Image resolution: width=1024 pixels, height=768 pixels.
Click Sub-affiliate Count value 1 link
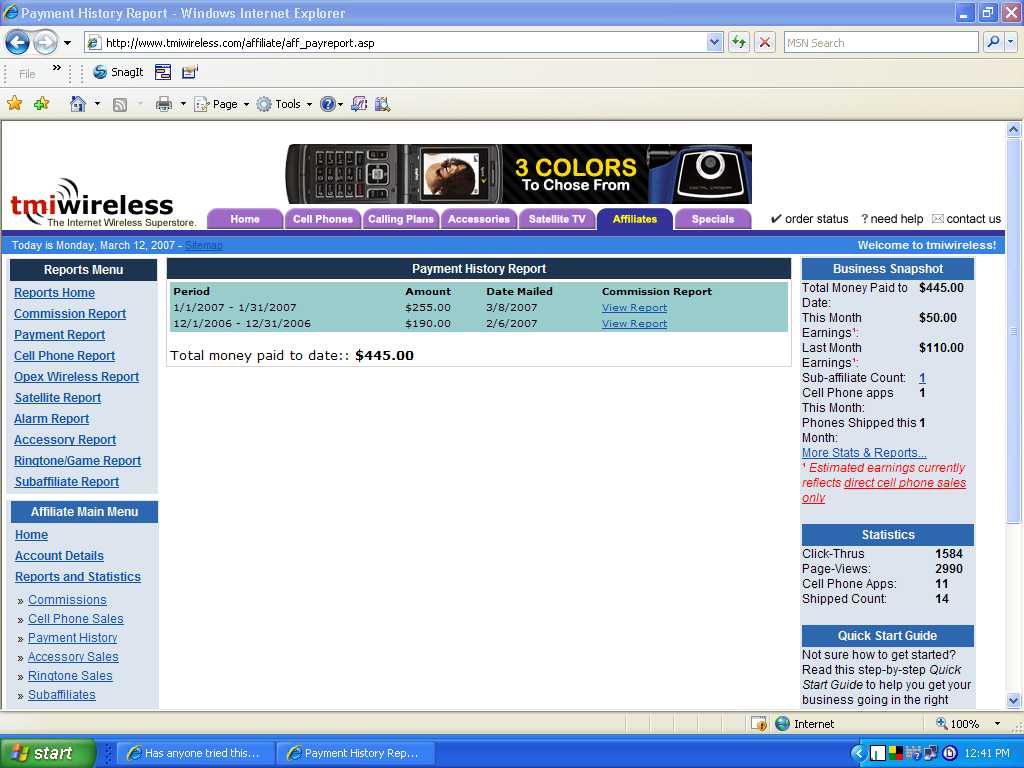point(922,377)
